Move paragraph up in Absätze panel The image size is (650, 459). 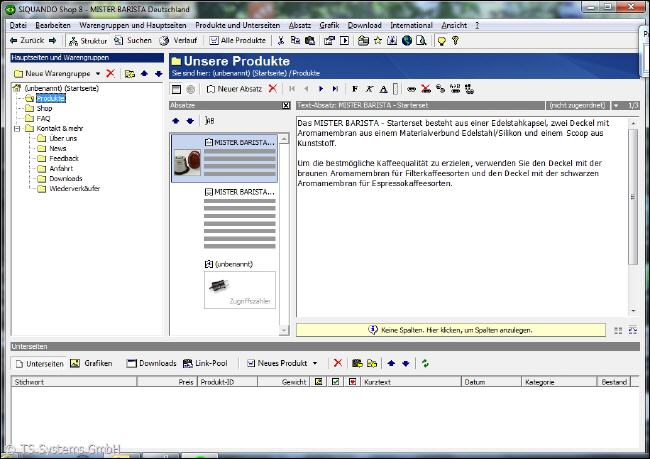pos(176,121)
